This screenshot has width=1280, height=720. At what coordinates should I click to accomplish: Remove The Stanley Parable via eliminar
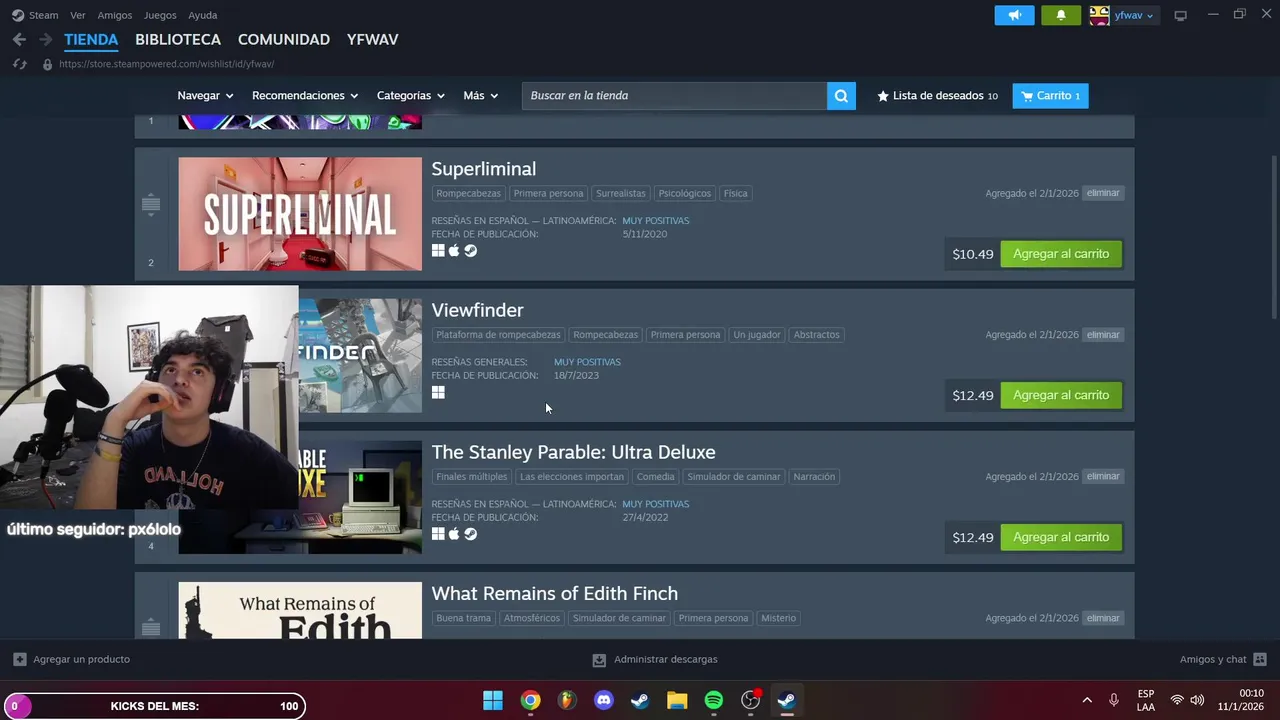[x=1103, y=477]
